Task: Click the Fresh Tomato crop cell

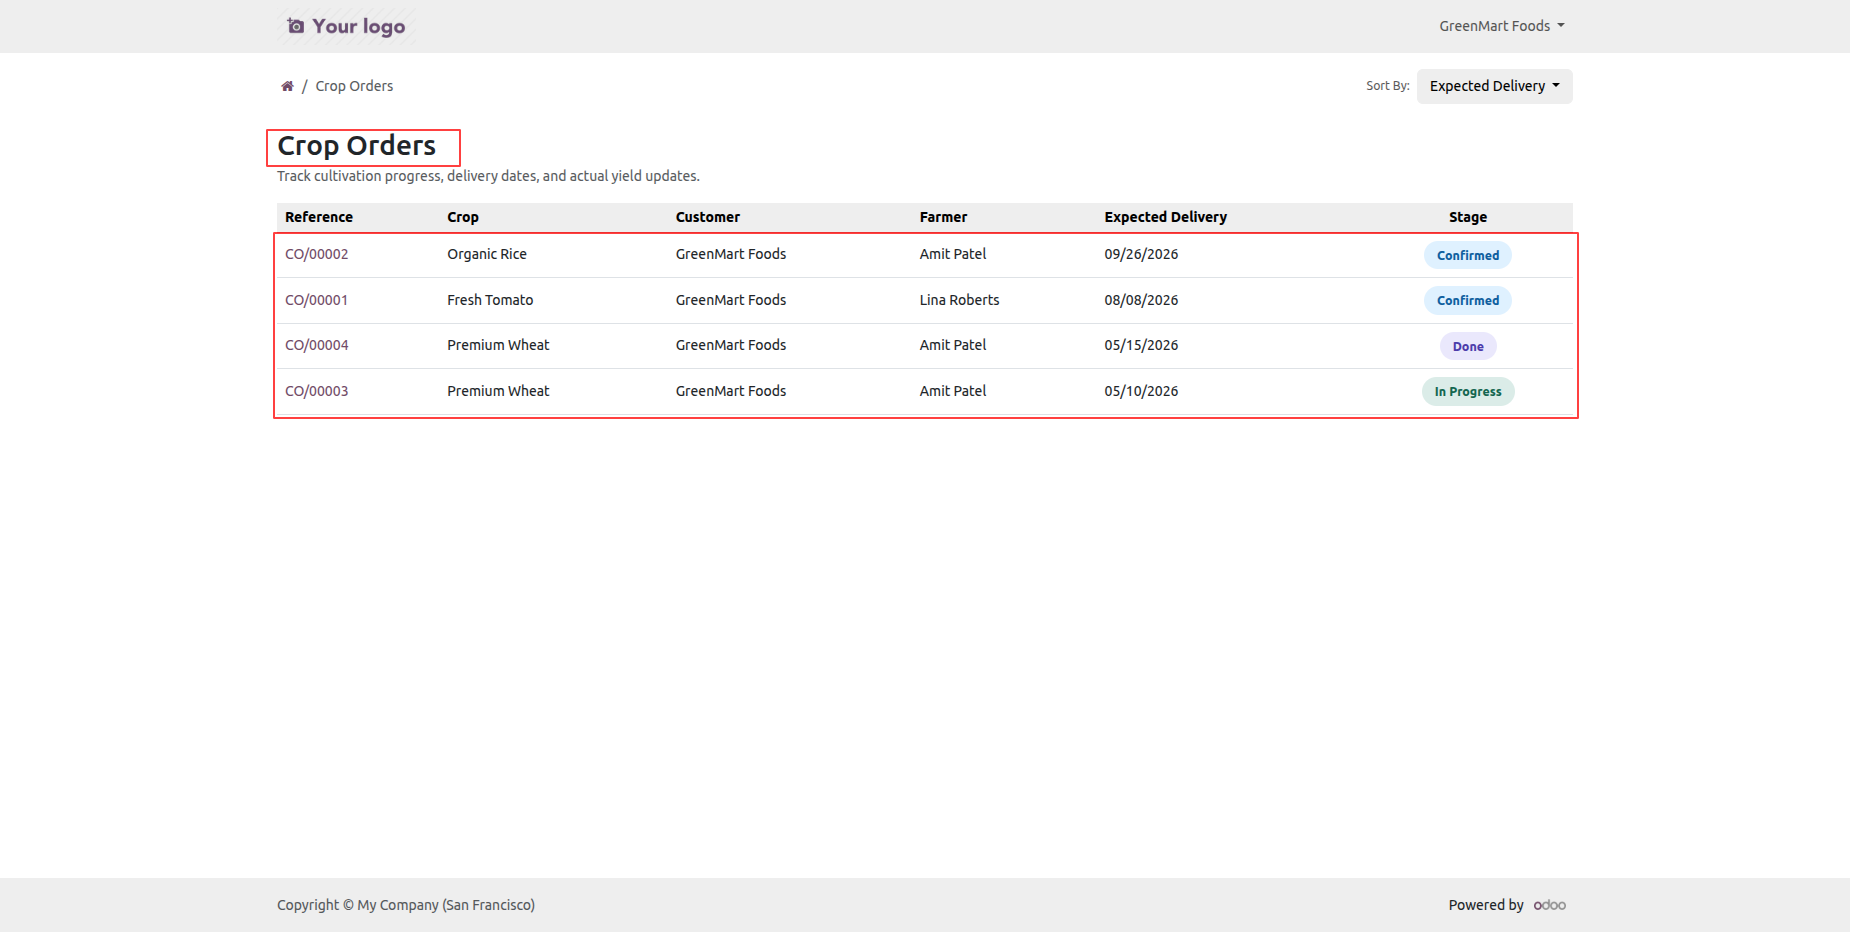Action: [490, 300]
